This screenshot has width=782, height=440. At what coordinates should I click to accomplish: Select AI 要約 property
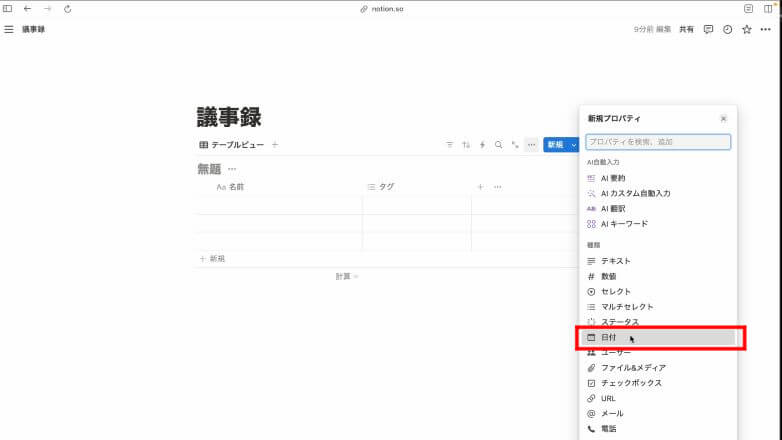[658, 178]
